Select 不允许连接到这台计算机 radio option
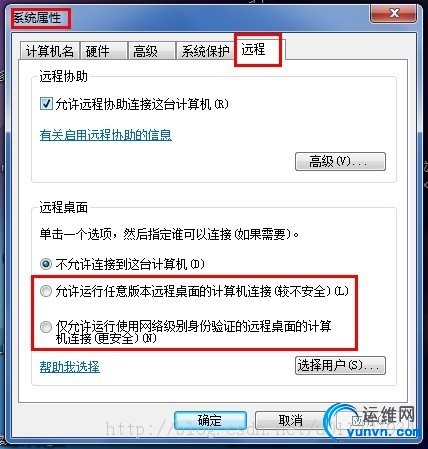This screenshot has height=449, width=428. (46, 264)
